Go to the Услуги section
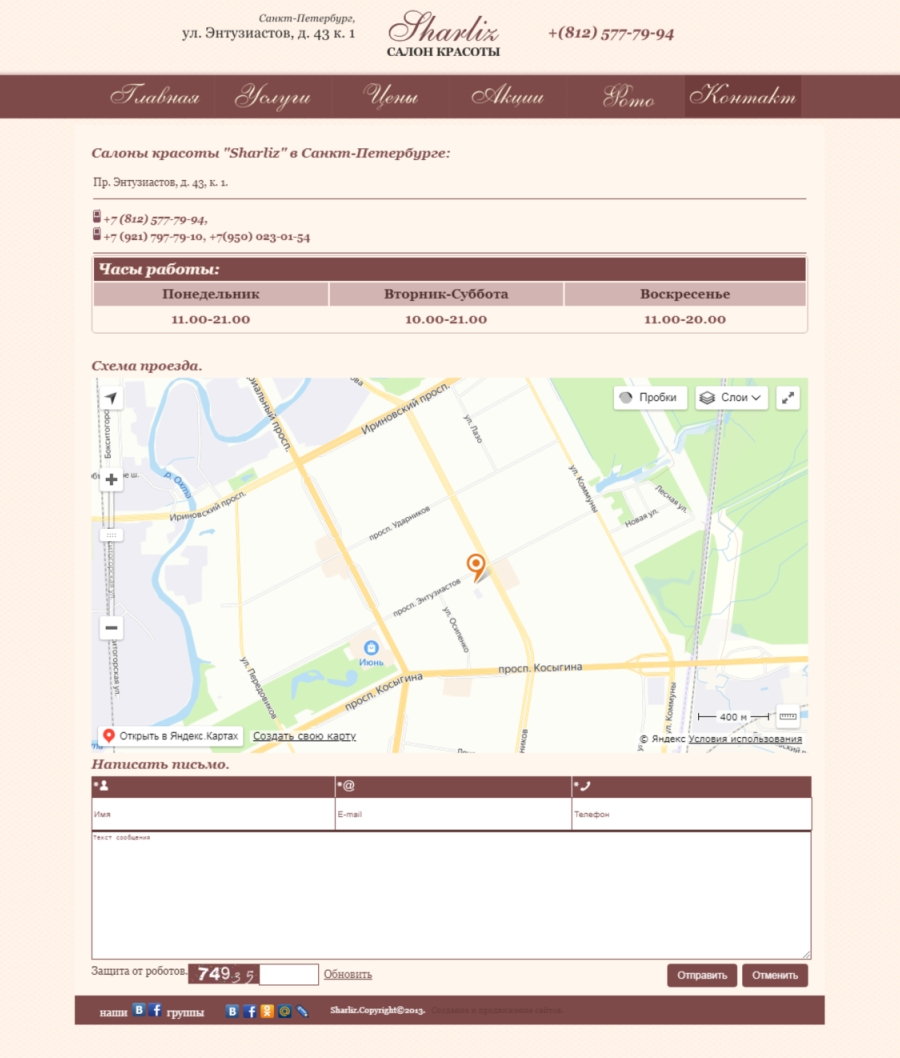This screenshot has width=900, height=1058. click(x=273, y=96)
